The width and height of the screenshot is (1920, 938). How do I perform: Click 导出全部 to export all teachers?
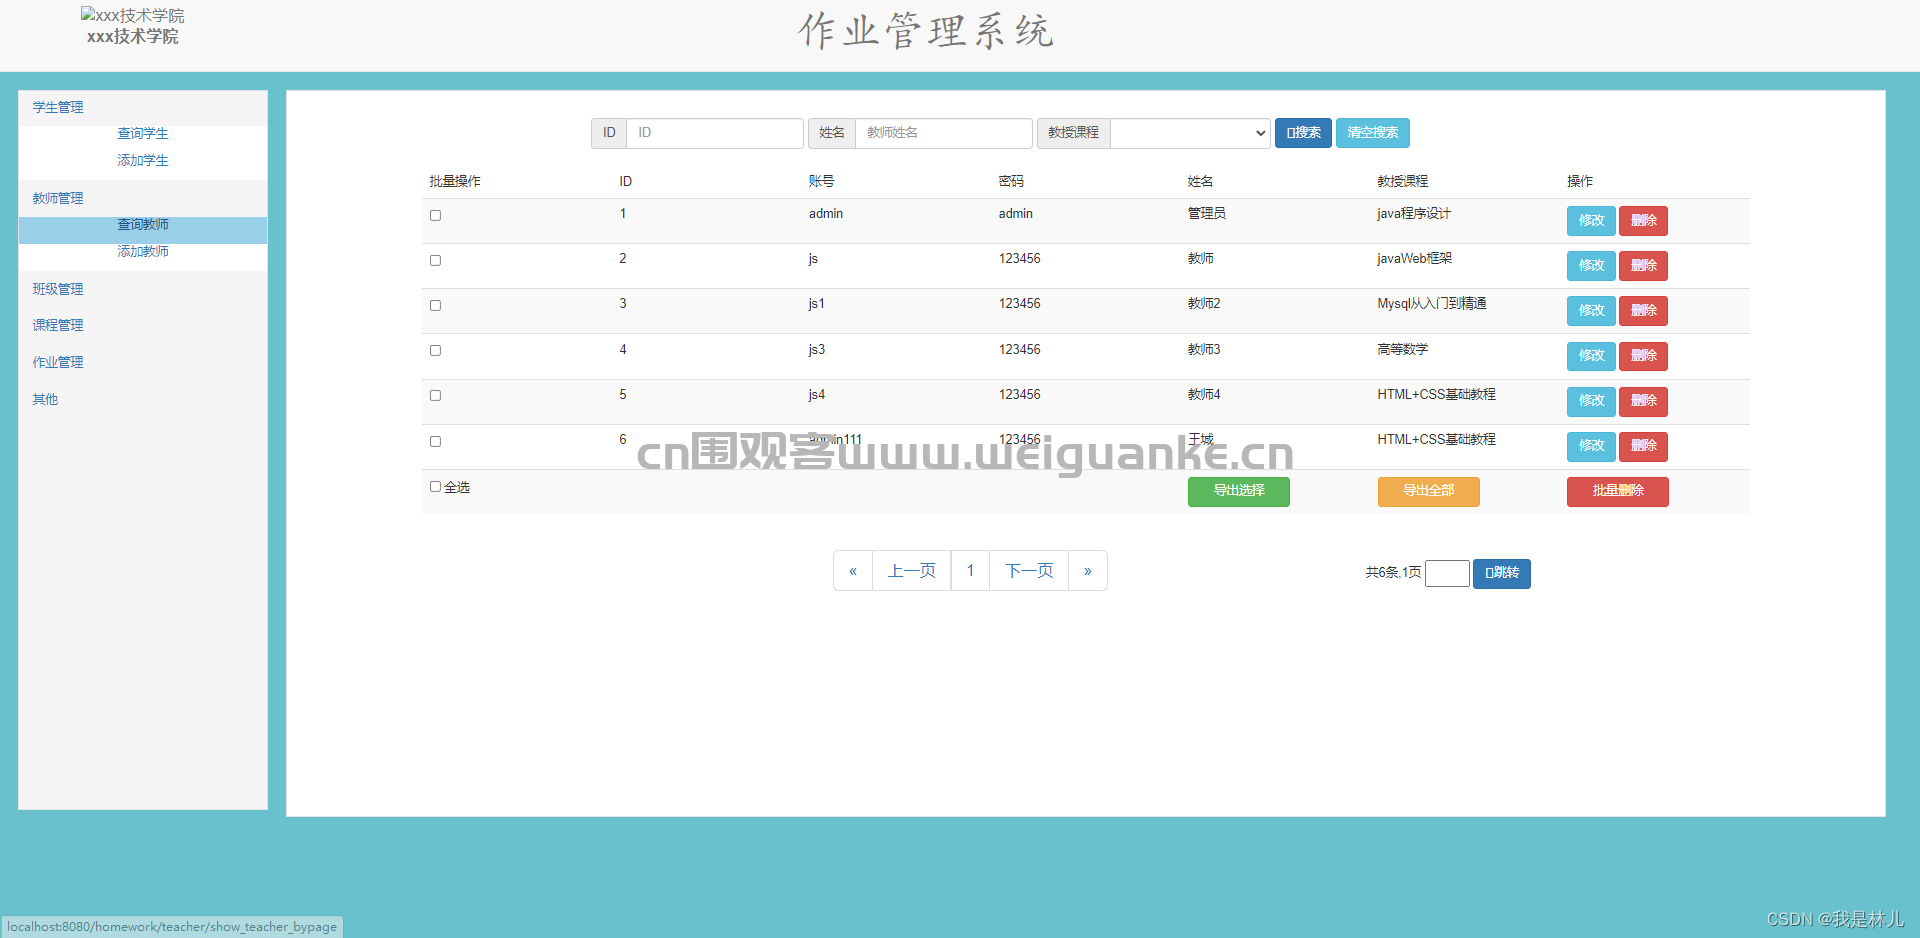click(1428, 491)
